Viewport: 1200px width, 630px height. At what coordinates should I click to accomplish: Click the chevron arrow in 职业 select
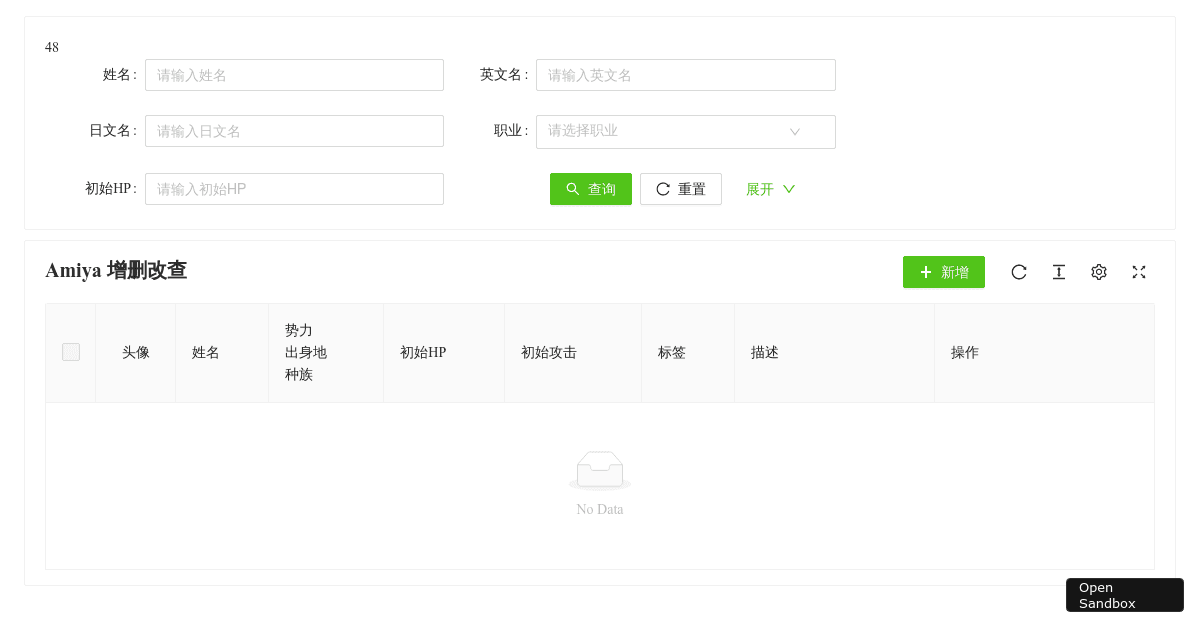[x=795, y=131]
